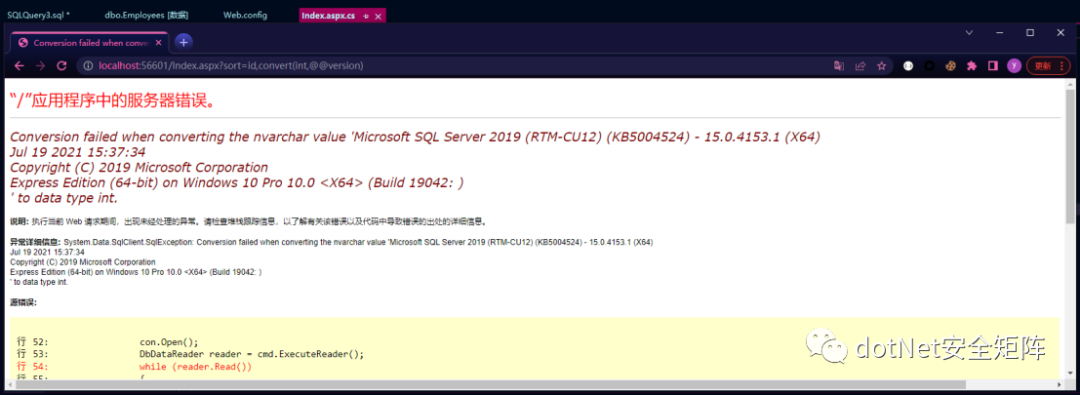This screenshot has width=1080, height=395.
Task: Reload the localhost page
Action: 61,66
